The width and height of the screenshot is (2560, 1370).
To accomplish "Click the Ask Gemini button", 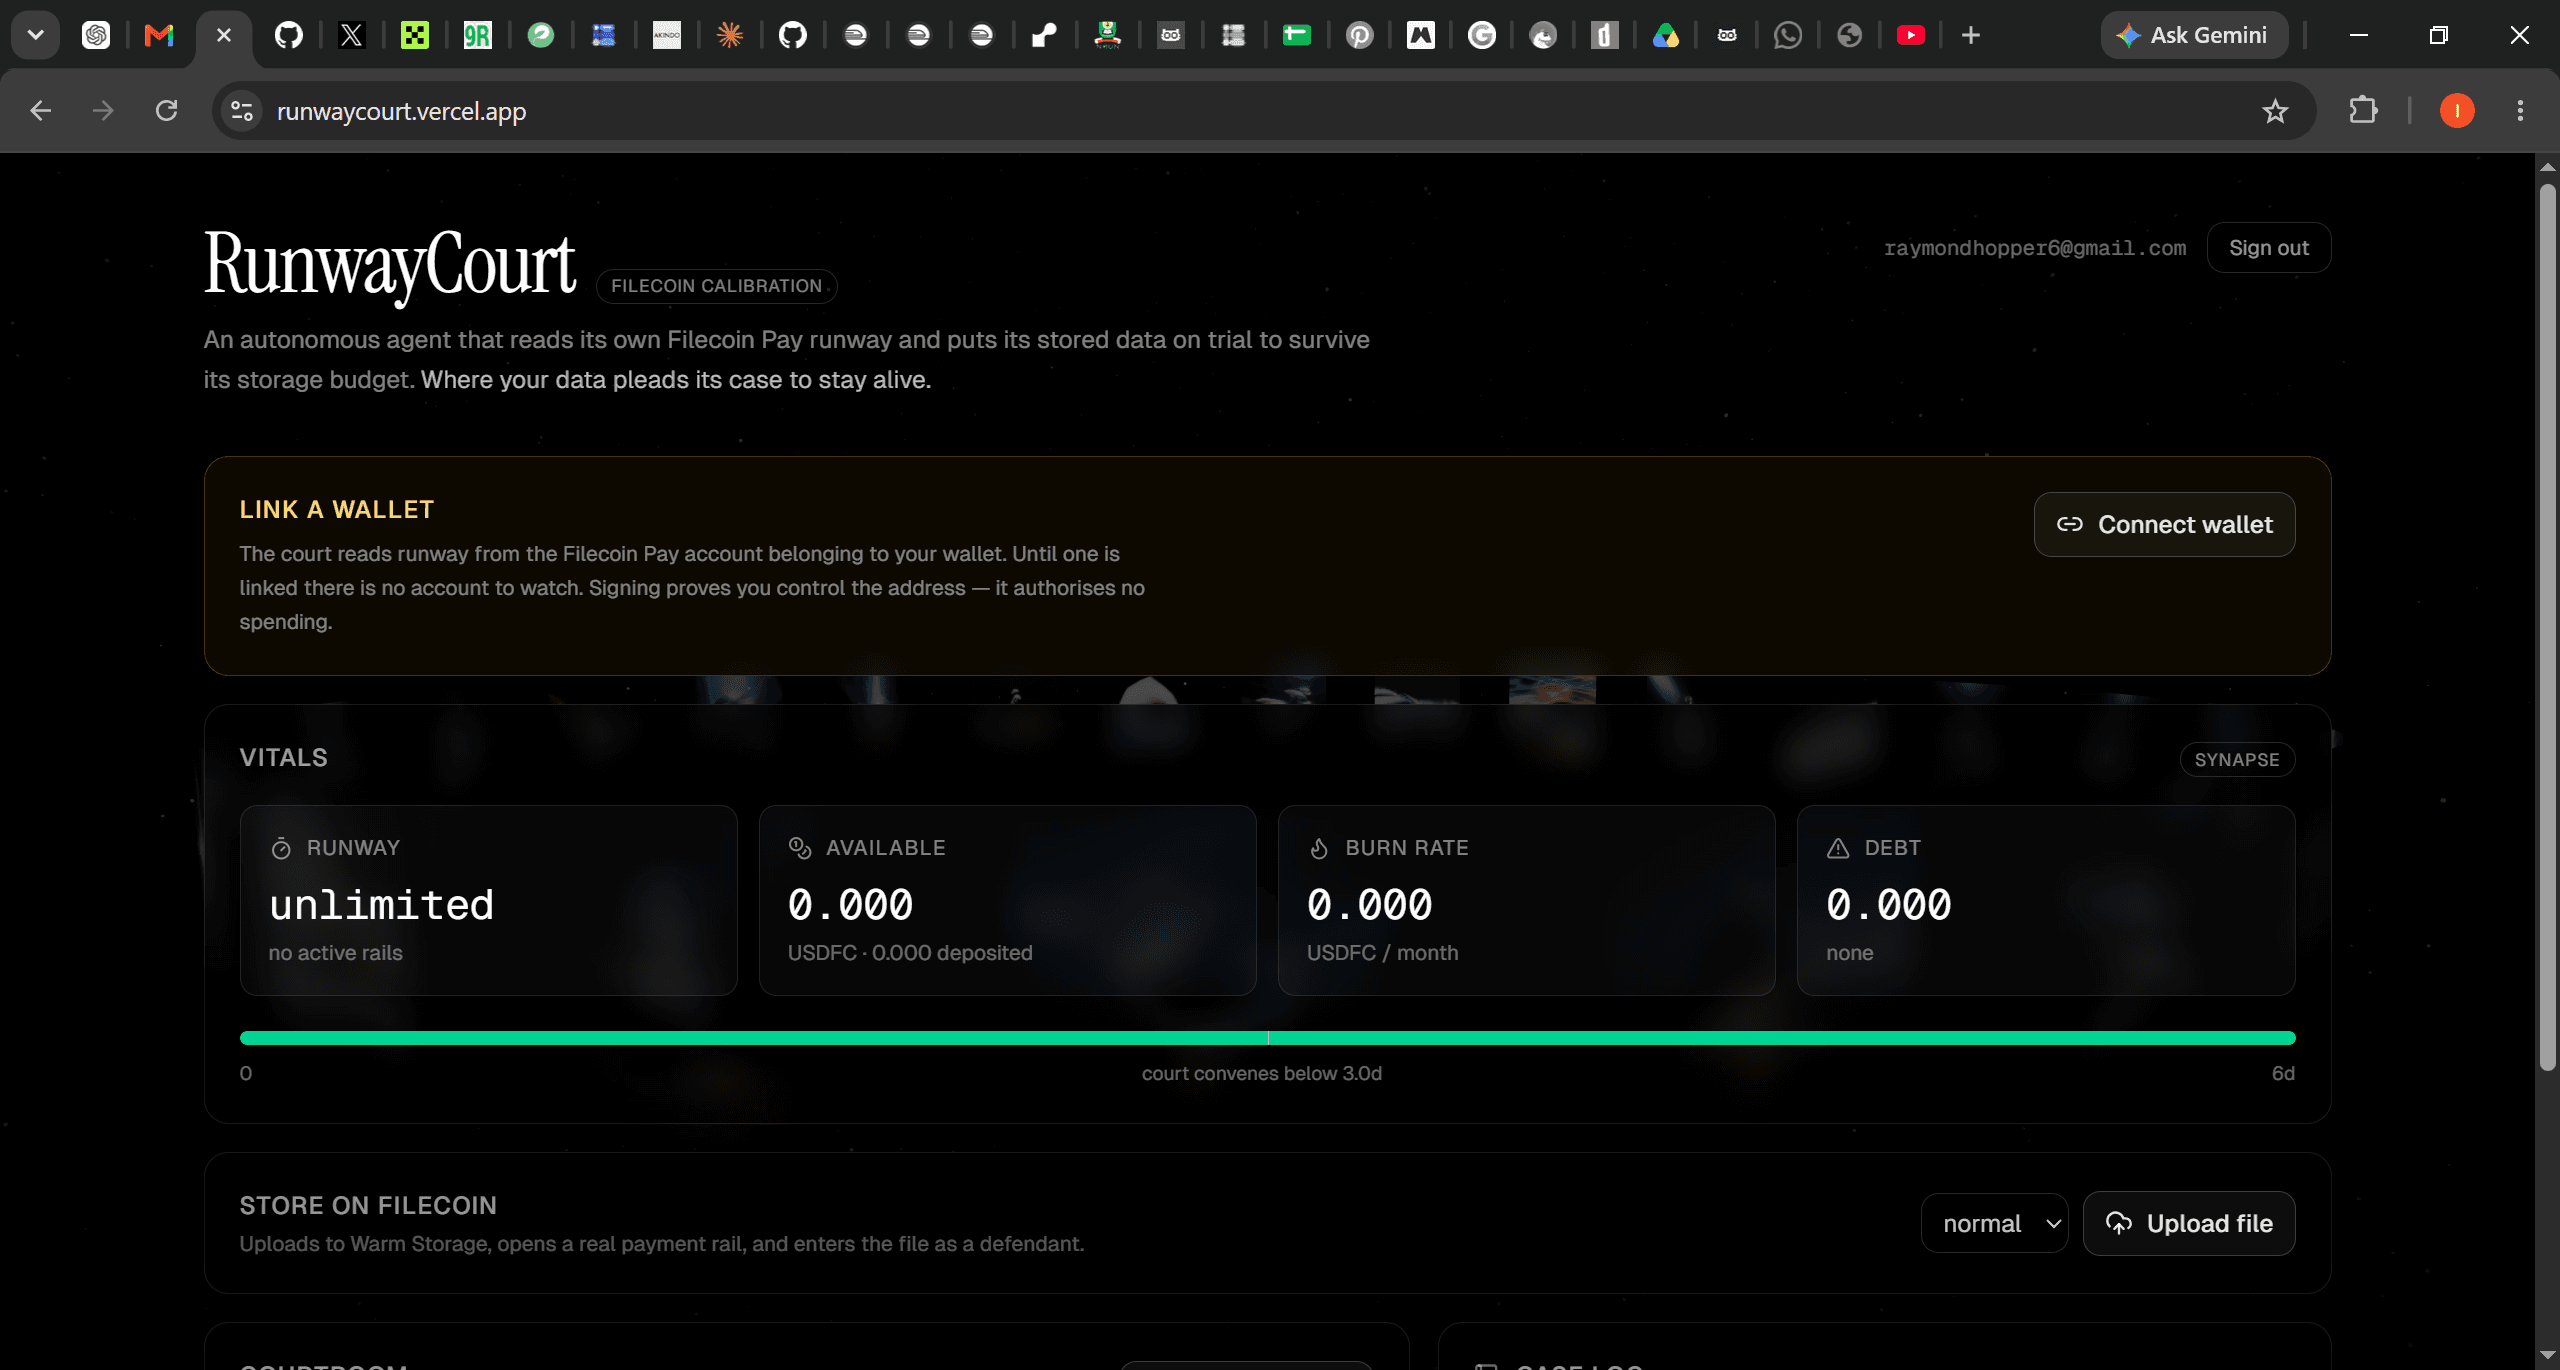I will coord(2194,36).
